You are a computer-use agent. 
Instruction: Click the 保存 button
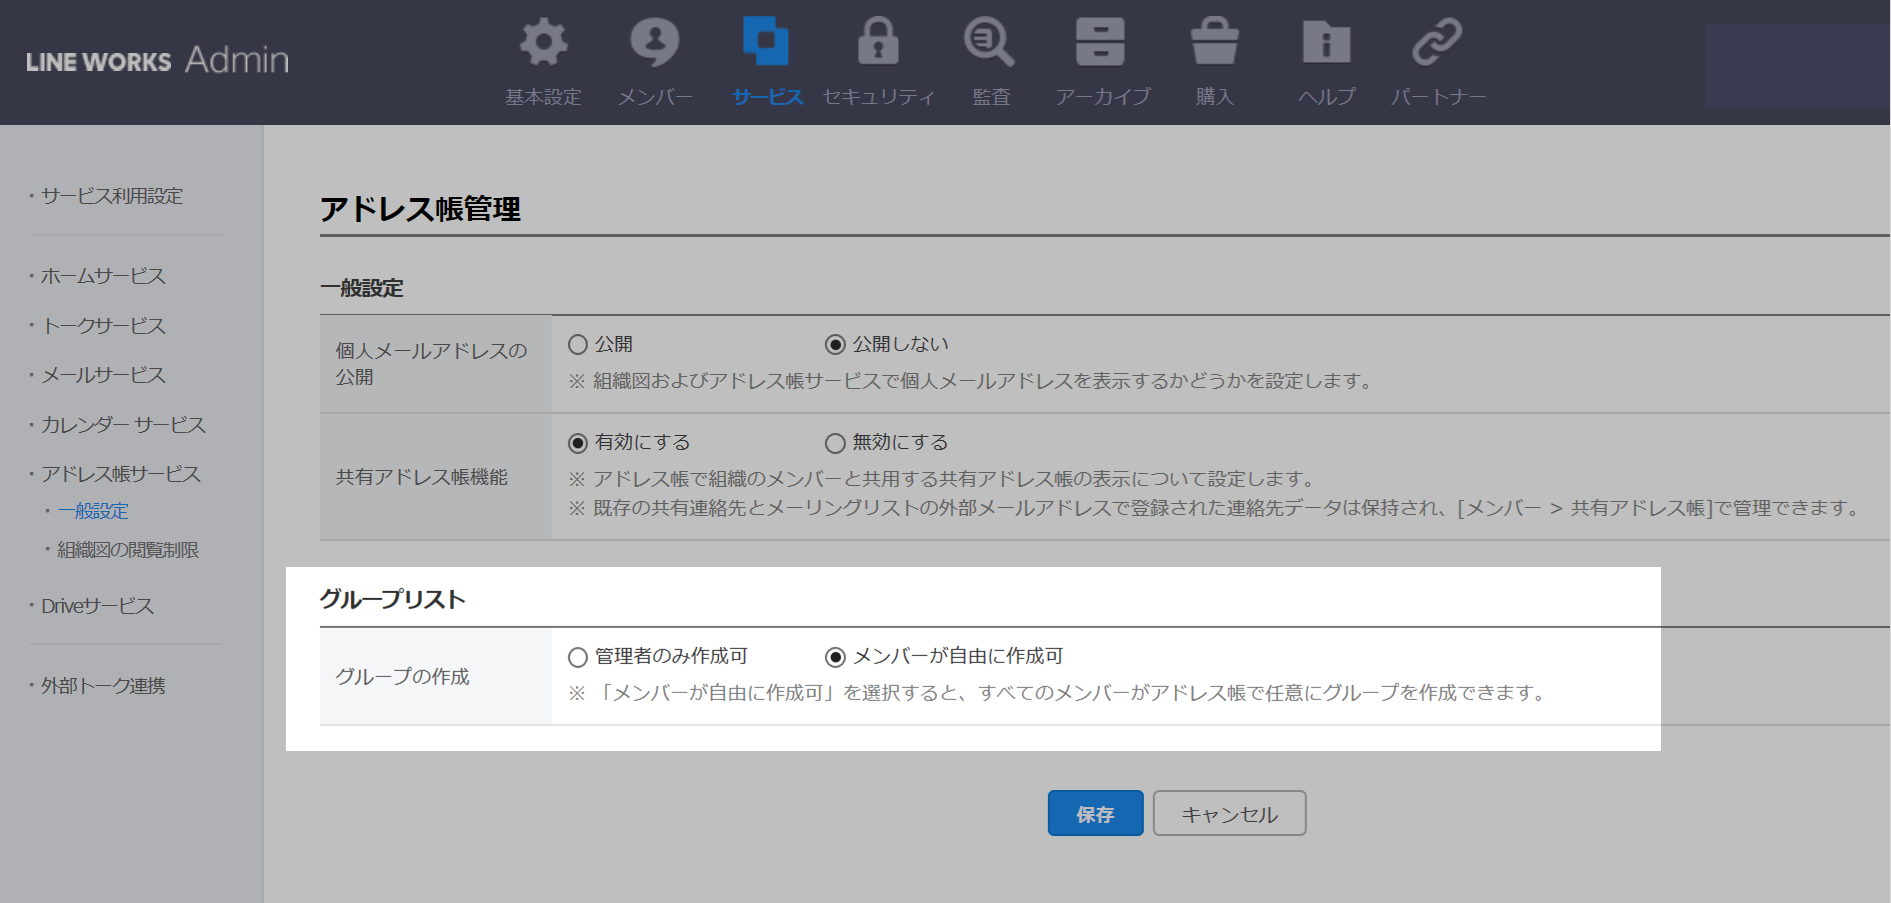coord(1095,814)
